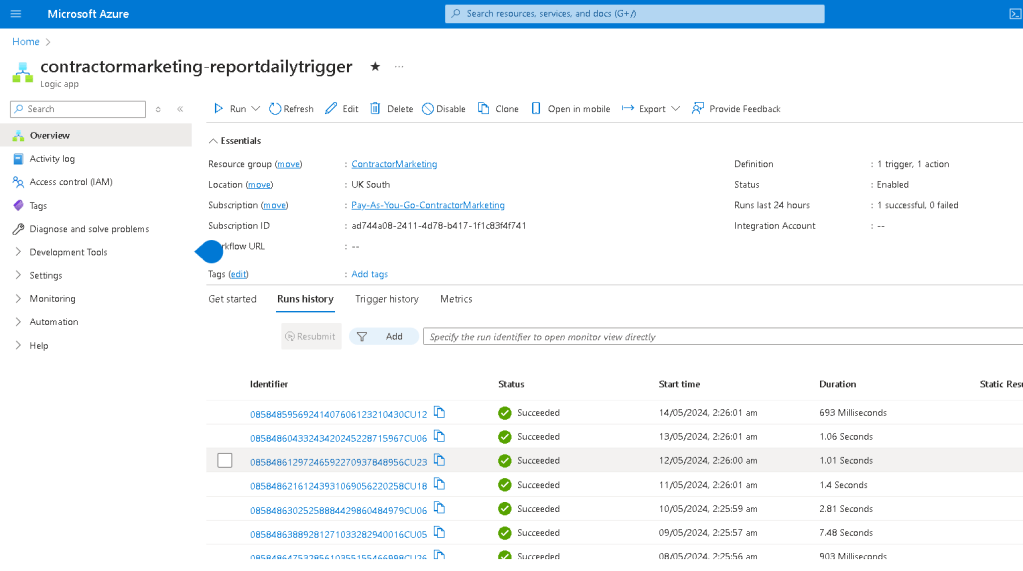The width and height of the screenshot is (1023, 571).
Task: Click move link next to Resource group
Action: (x=288, y=164)
